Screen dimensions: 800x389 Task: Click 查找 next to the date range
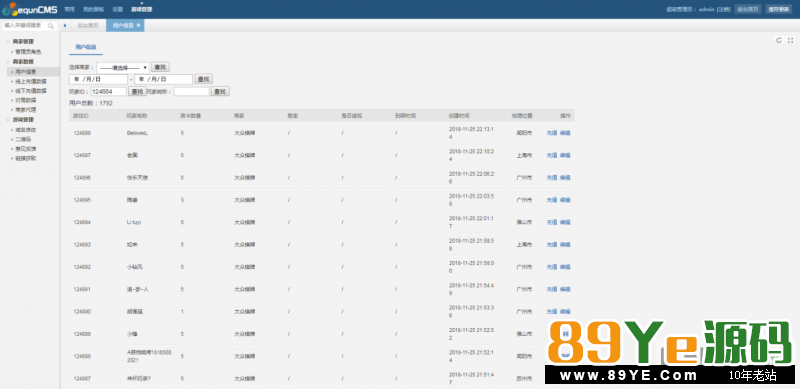[203, 79]
